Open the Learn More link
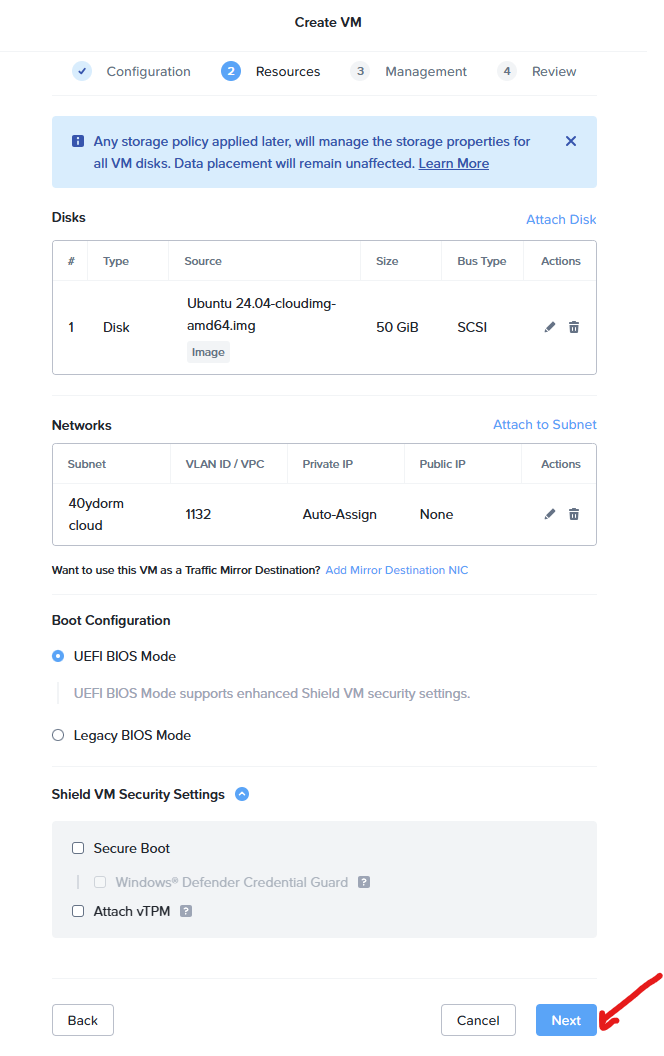This screenshot has height=1056, width=664. coord(453,163)
